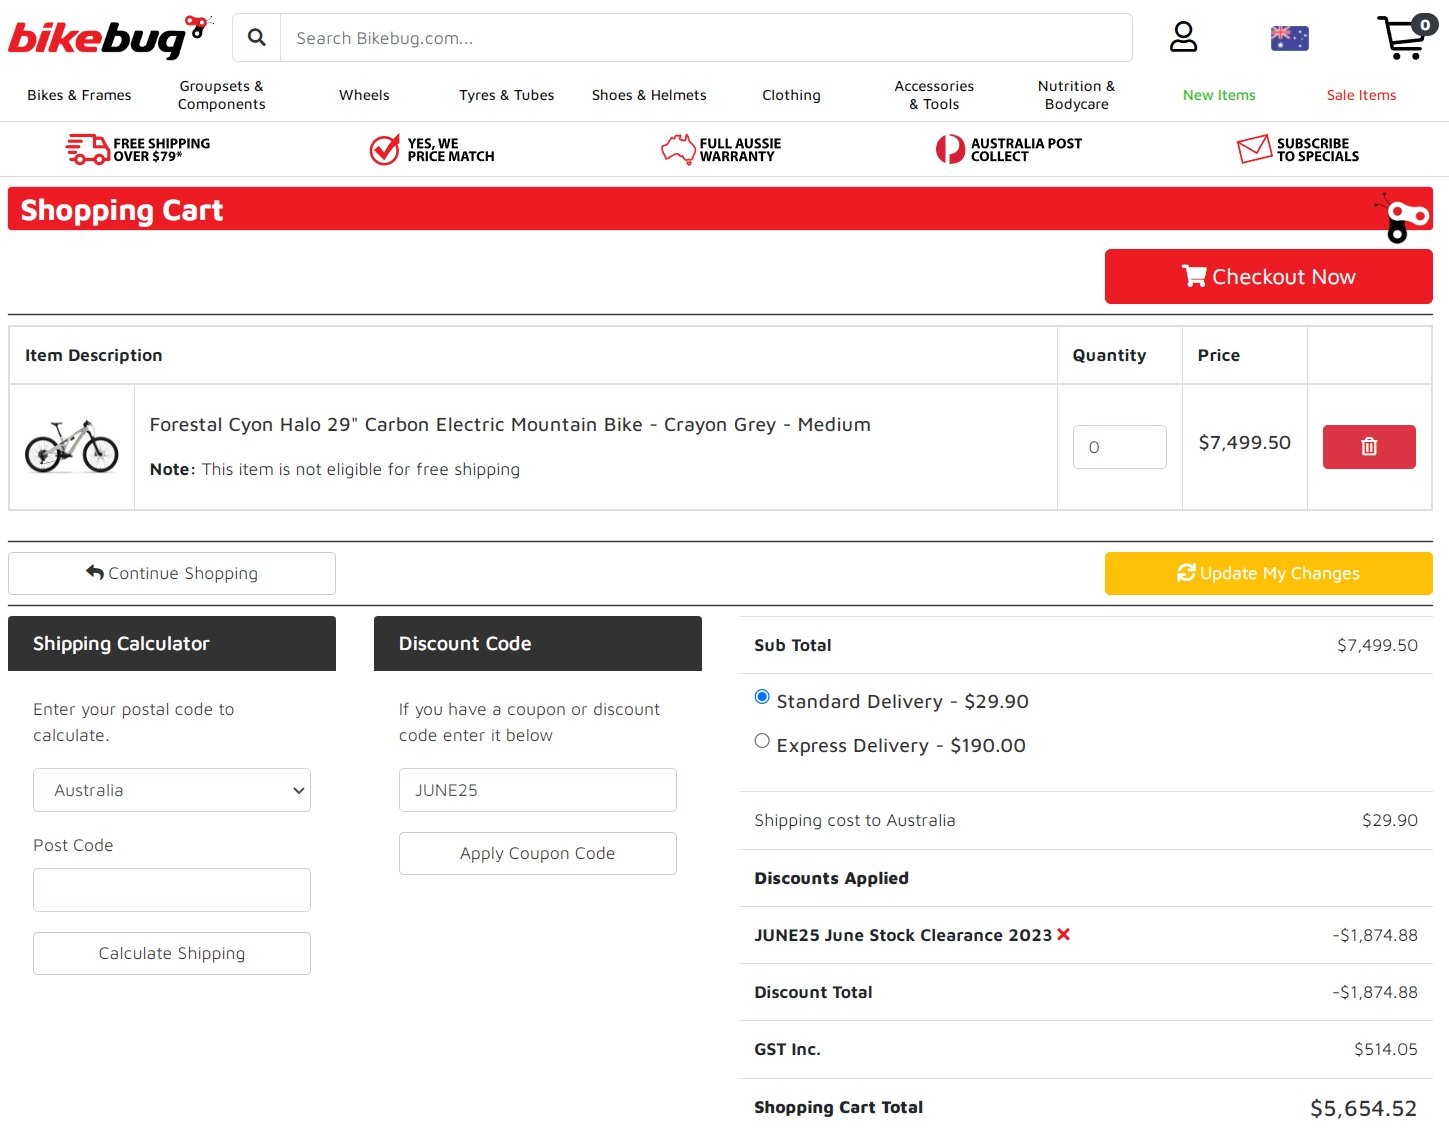Select Standard Delivery option
The width and height of the screenshot is (1449, 1133).
(x=762, y=697)
